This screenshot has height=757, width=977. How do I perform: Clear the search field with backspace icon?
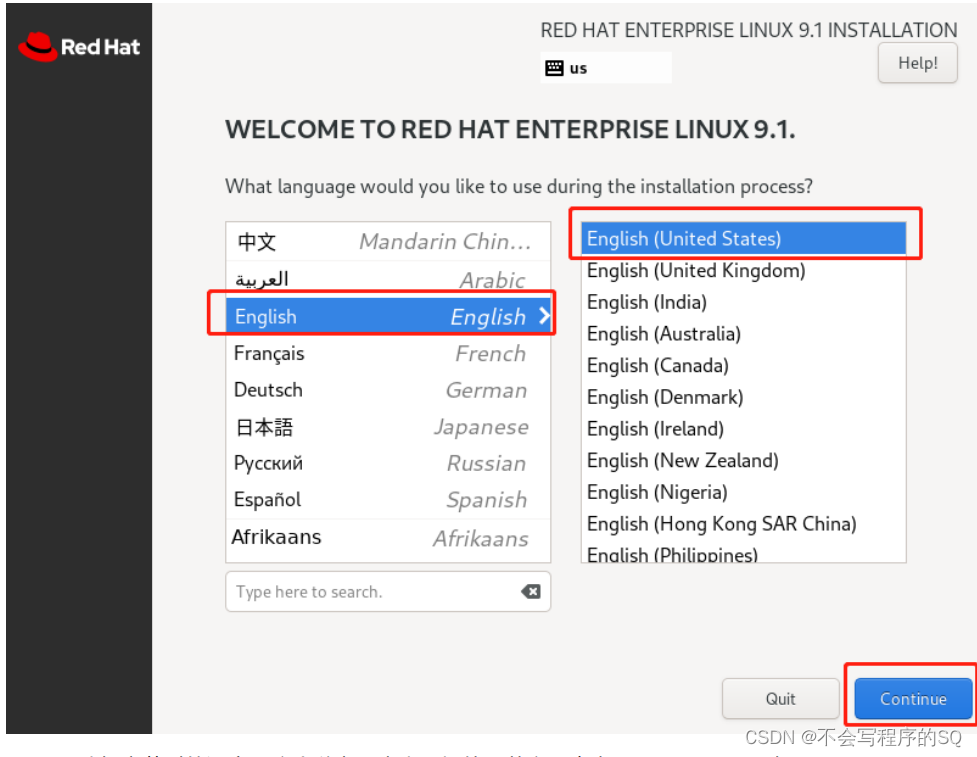tap(531, 591)
